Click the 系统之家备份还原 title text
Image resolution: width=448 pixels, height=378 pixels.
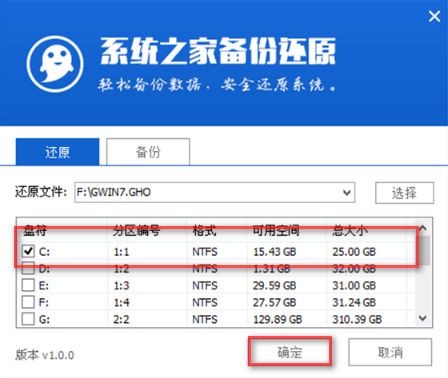(218, 51)
